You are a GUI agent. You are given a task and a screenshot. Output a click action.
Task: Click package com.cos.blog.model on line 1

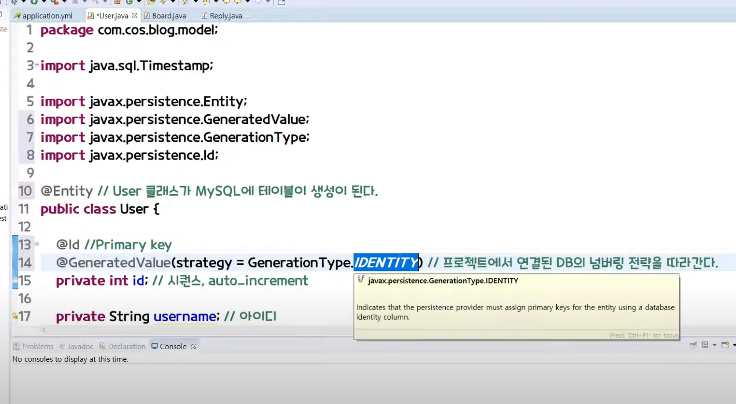pyautogui.click(x=129, y=30)
